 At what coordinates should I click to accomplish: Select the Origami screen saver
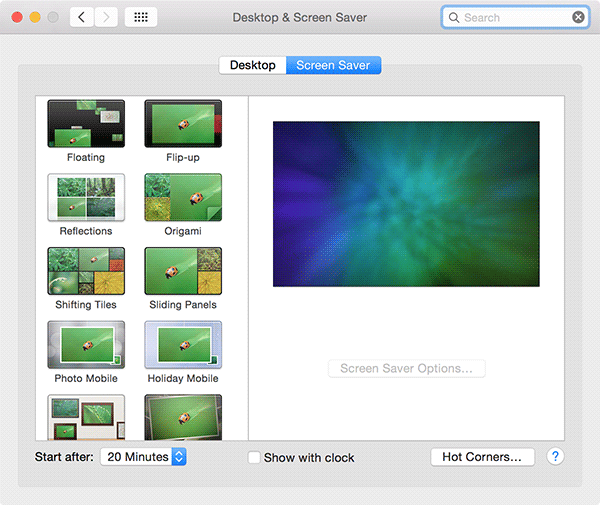pyautogui.click(x=183, y=198)
